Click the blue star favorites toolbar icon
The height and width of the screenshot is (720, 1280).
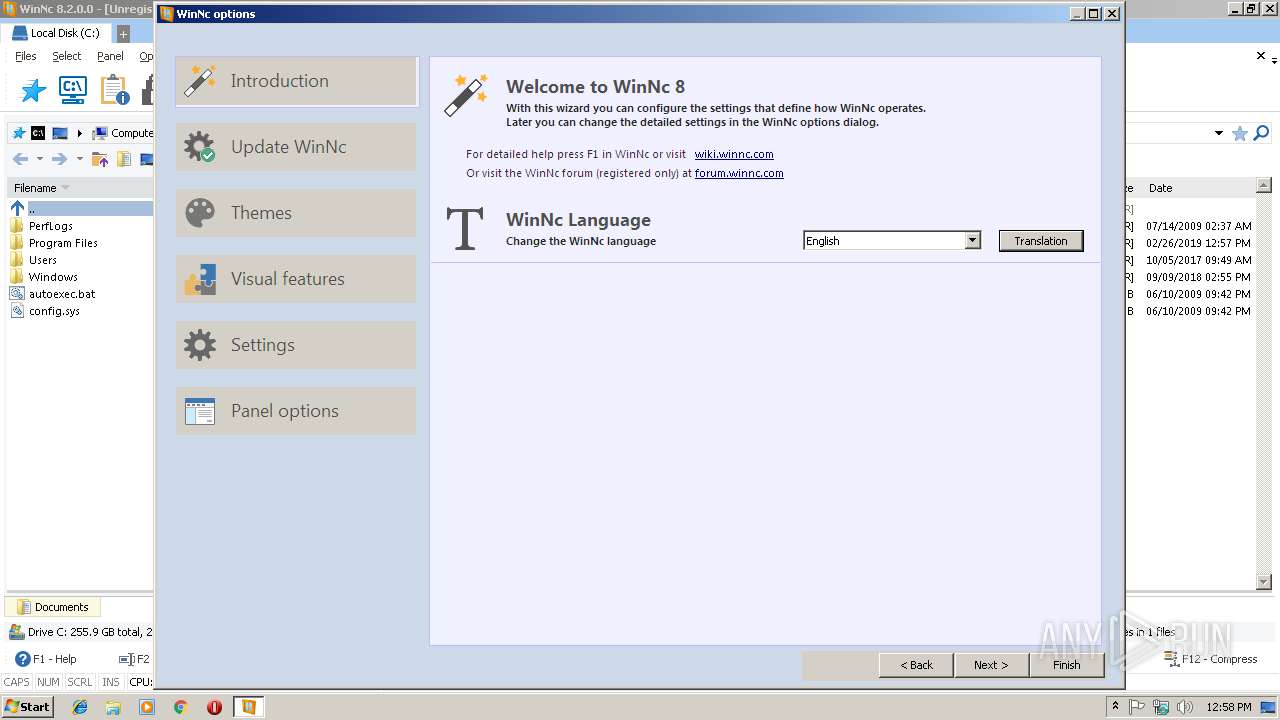tap(33, 91)
